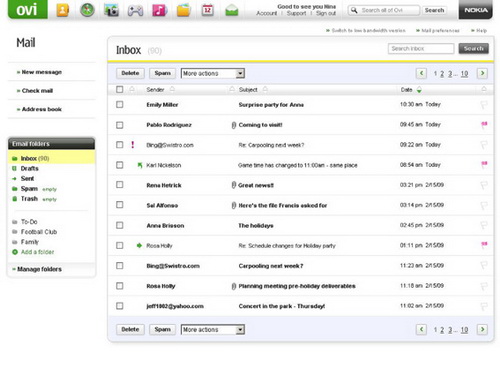Tick checkbox for Anna Brisson email

point(119,225)
